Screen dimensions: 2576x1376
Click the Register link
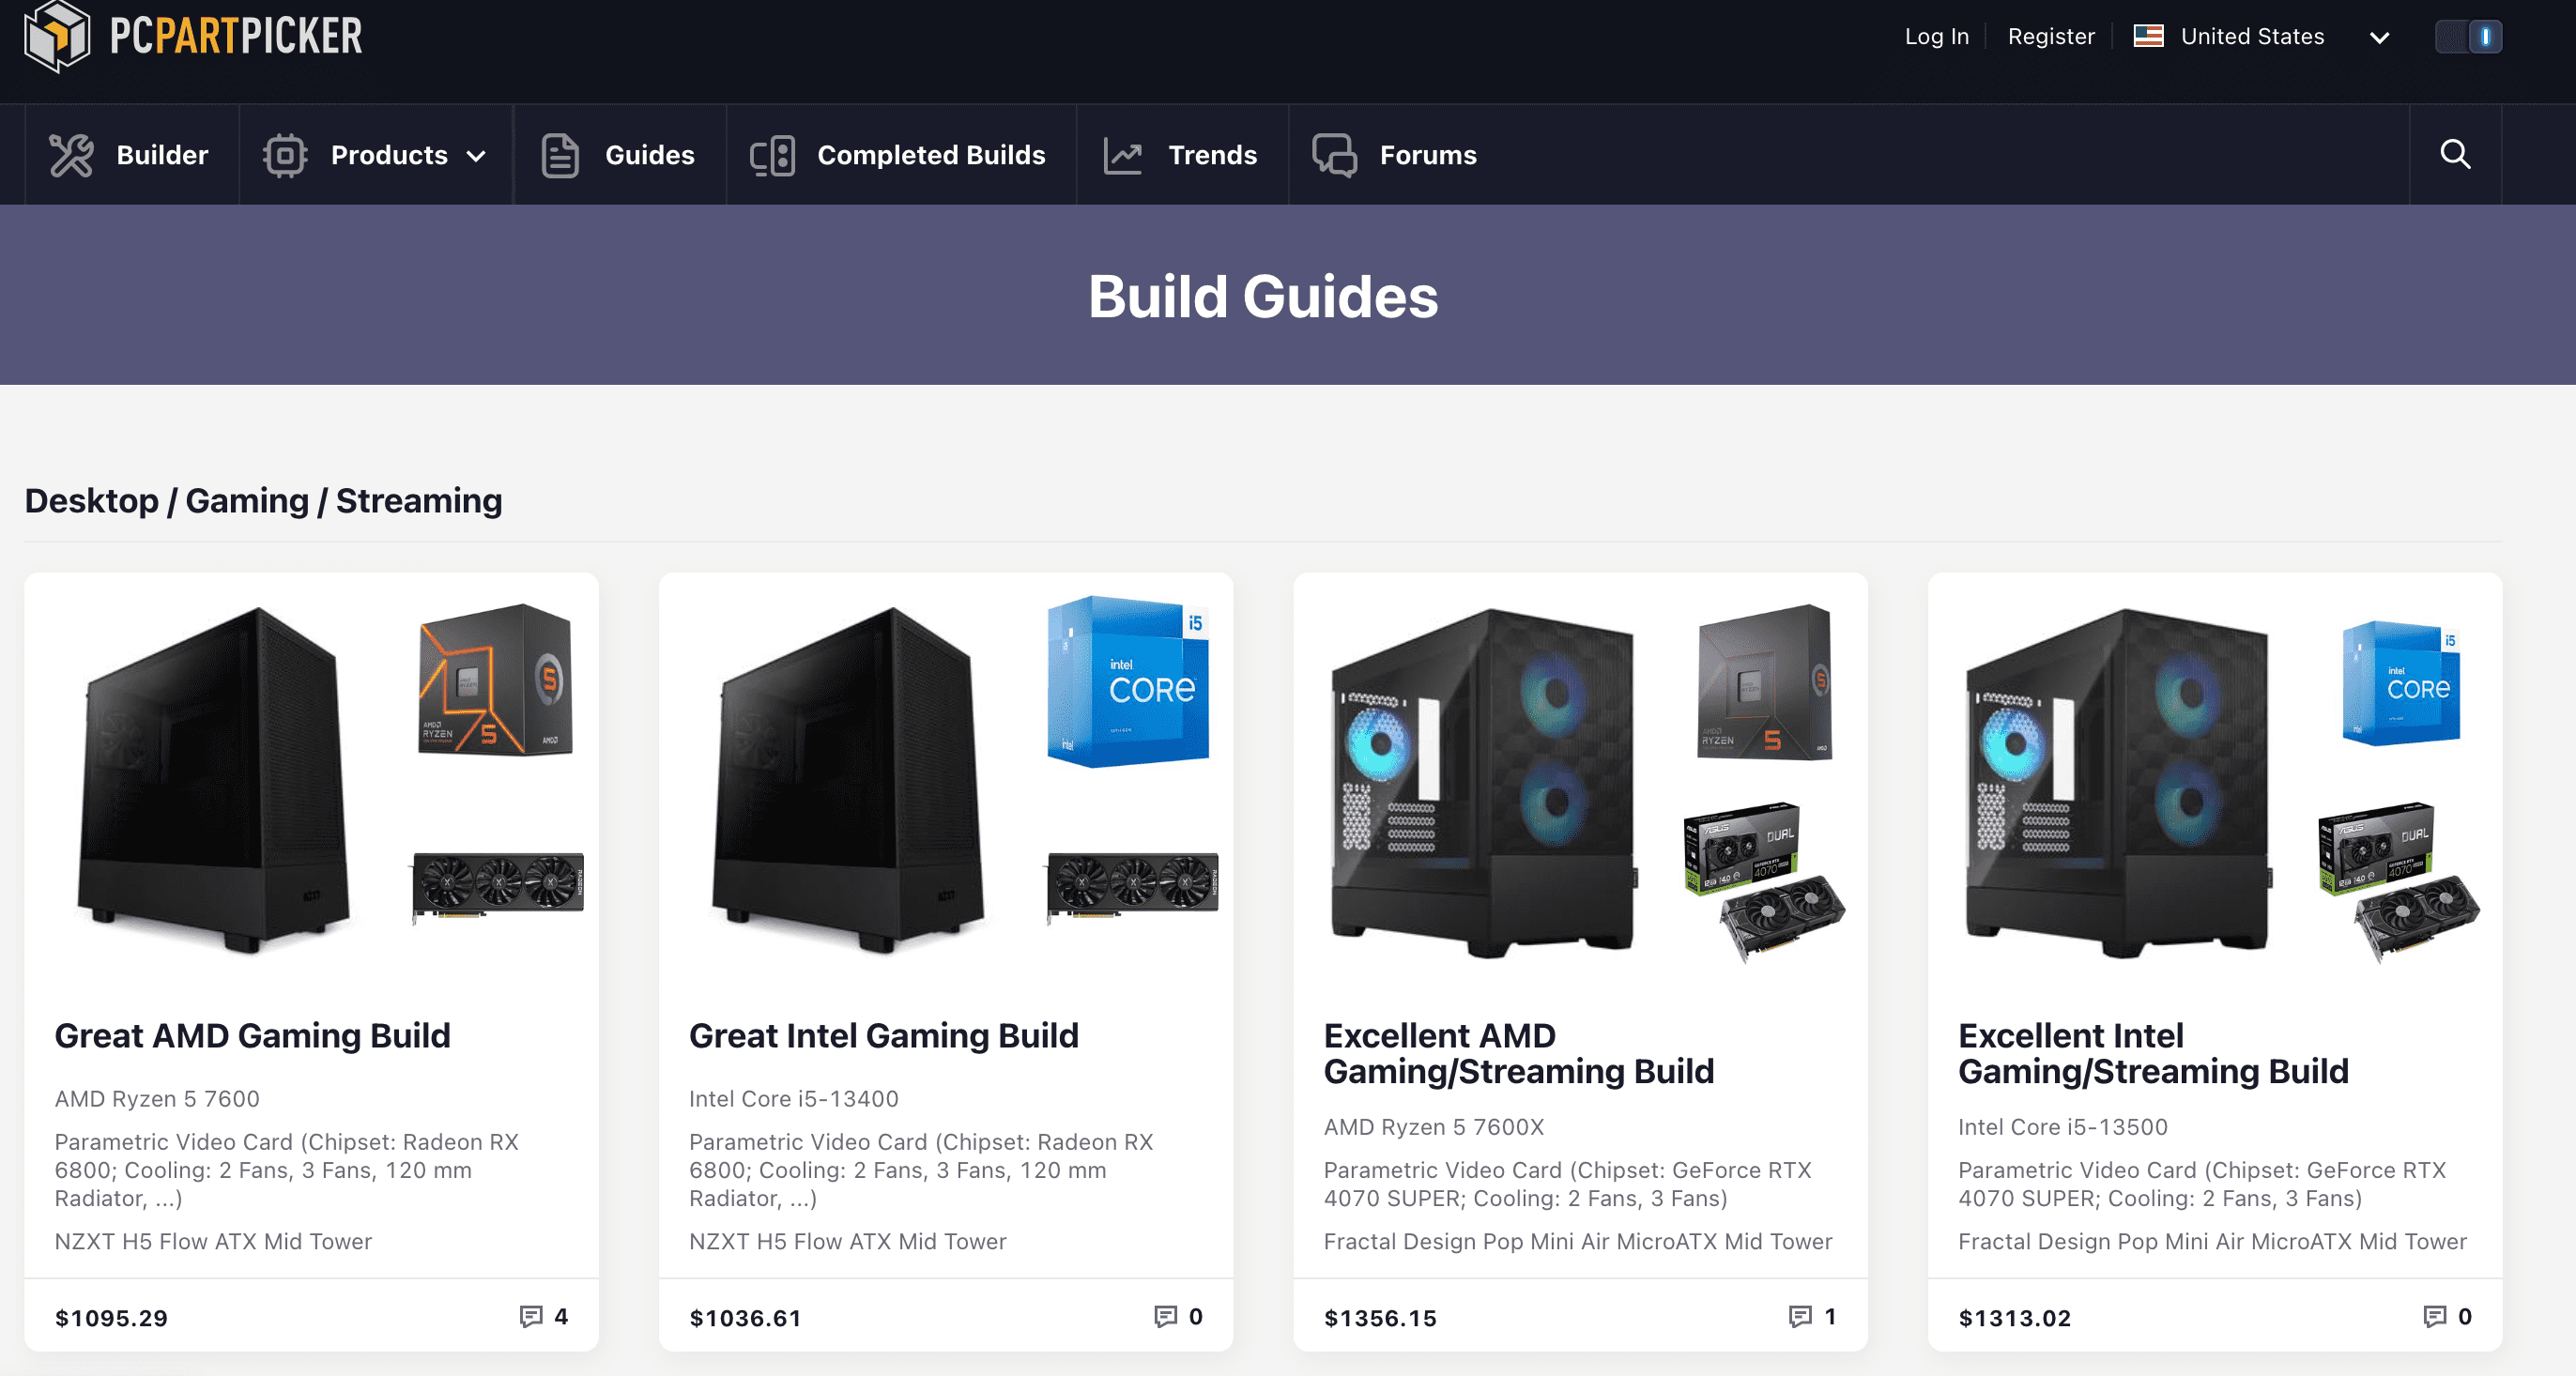click(2051, 36)
